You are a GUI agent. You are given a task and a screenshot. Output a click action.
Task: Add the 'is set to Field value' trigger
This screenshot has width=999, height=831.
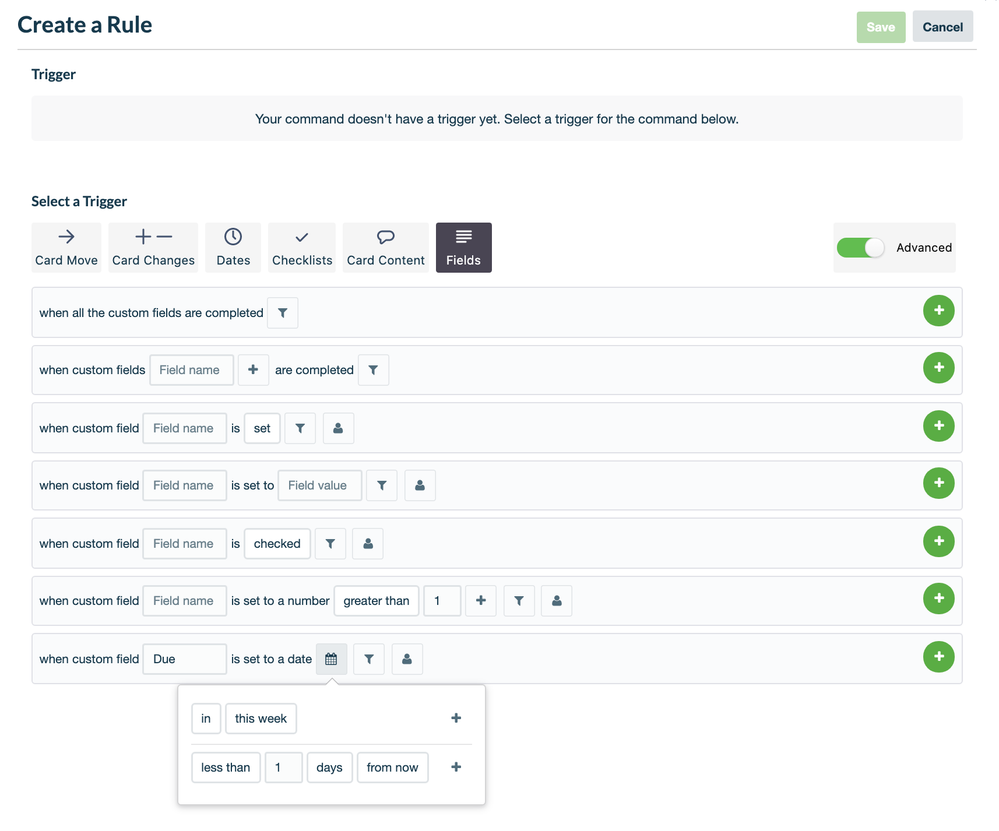coord(938,483)
